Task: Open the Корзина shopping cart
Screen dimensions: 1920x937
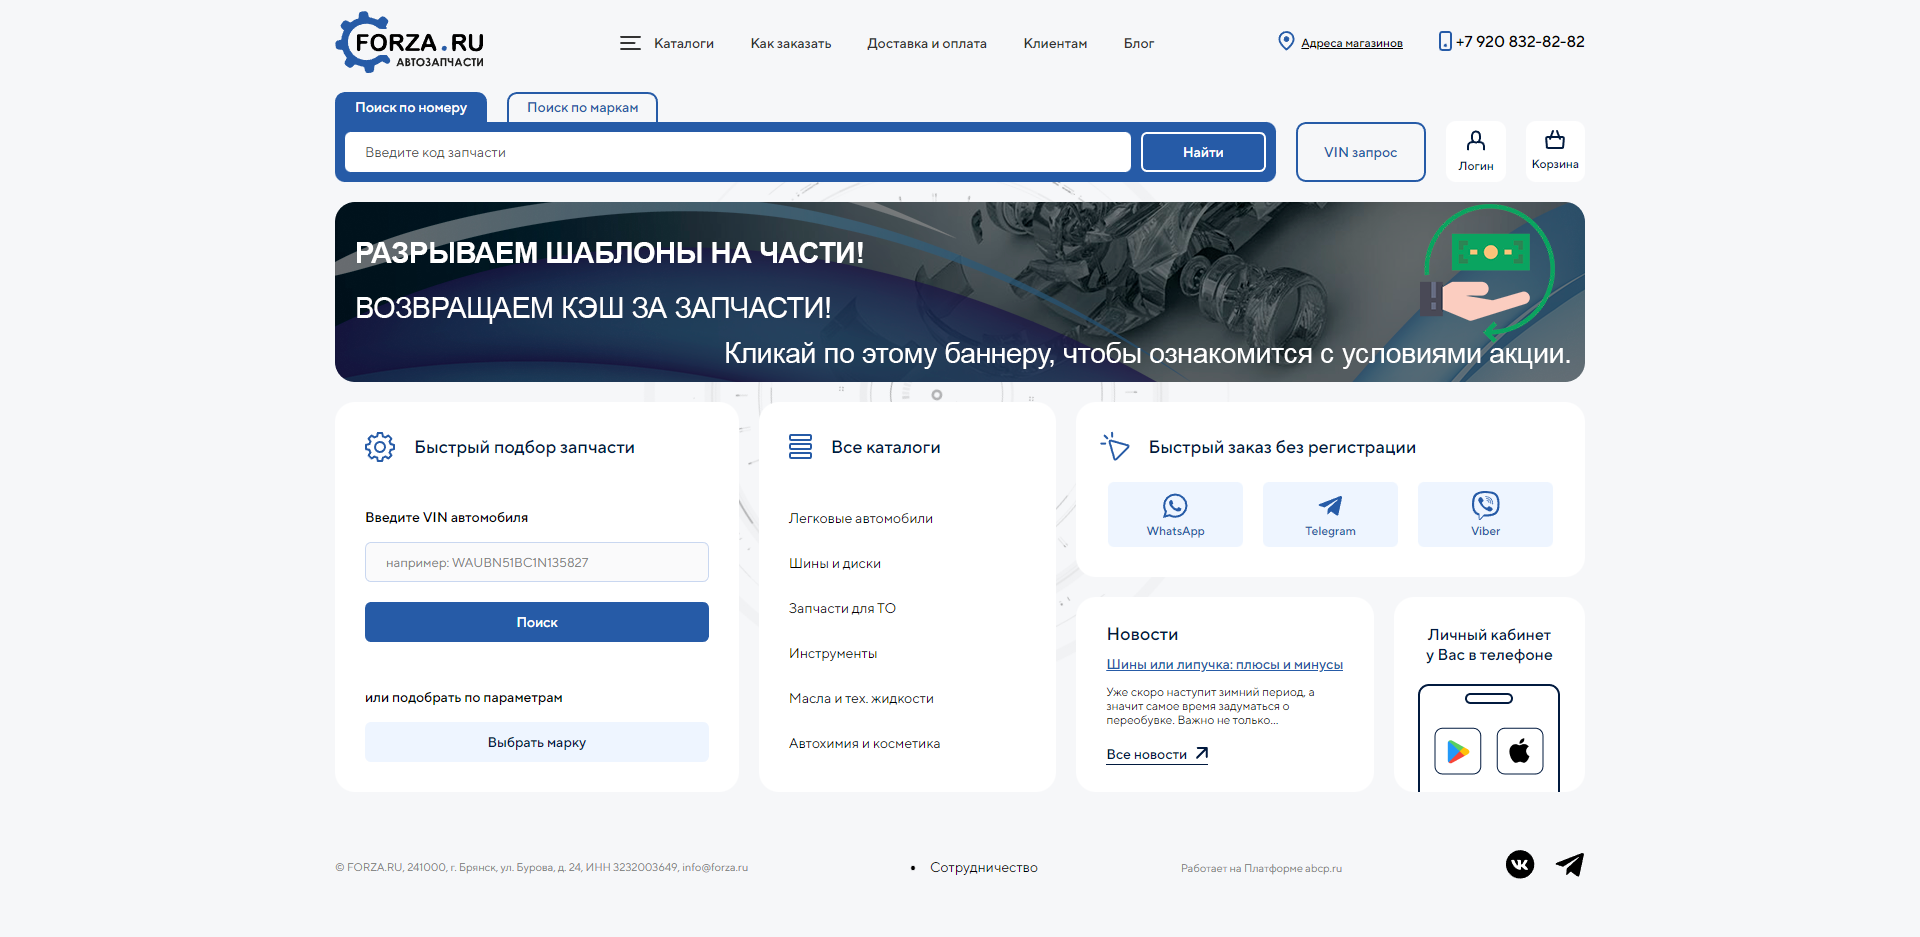Action: (1555, 151)
